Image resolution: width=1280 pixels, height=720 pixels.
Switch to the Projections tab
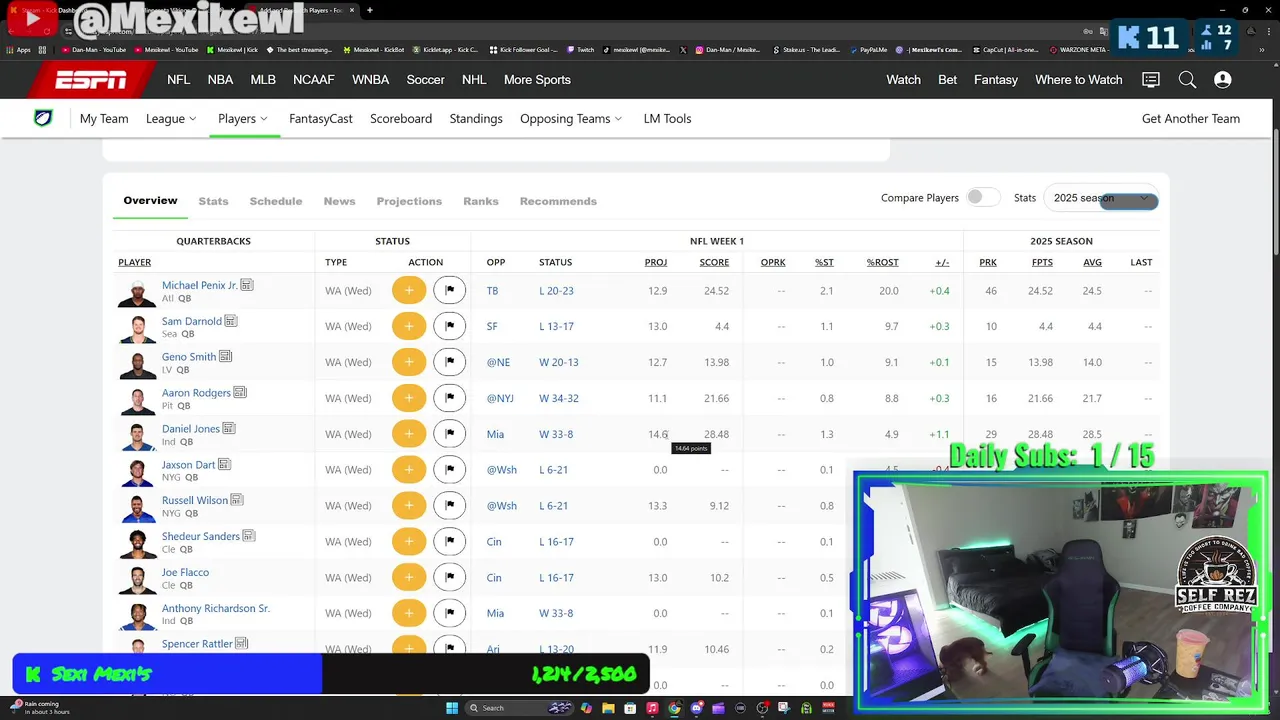[409, 201]
